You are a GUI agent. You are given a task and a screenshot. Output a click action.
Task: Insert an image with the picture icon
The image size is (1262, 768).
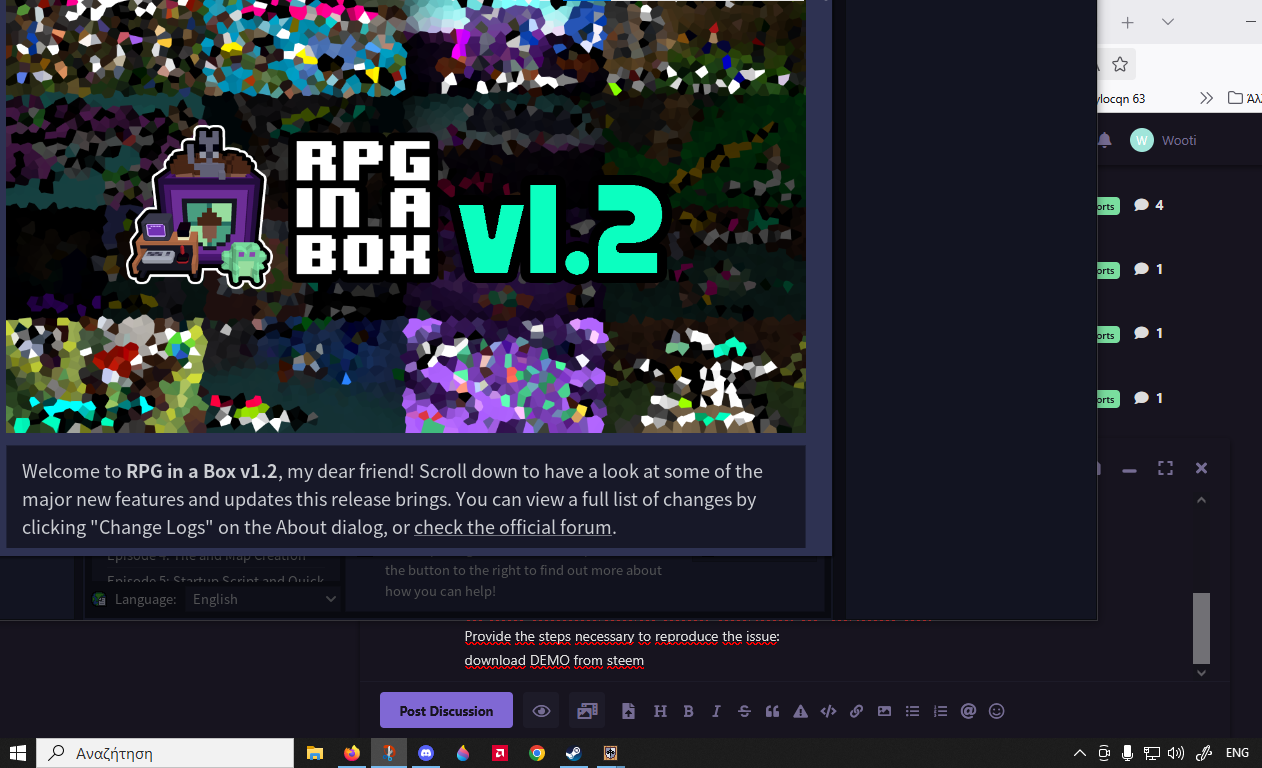pos(884,711)
